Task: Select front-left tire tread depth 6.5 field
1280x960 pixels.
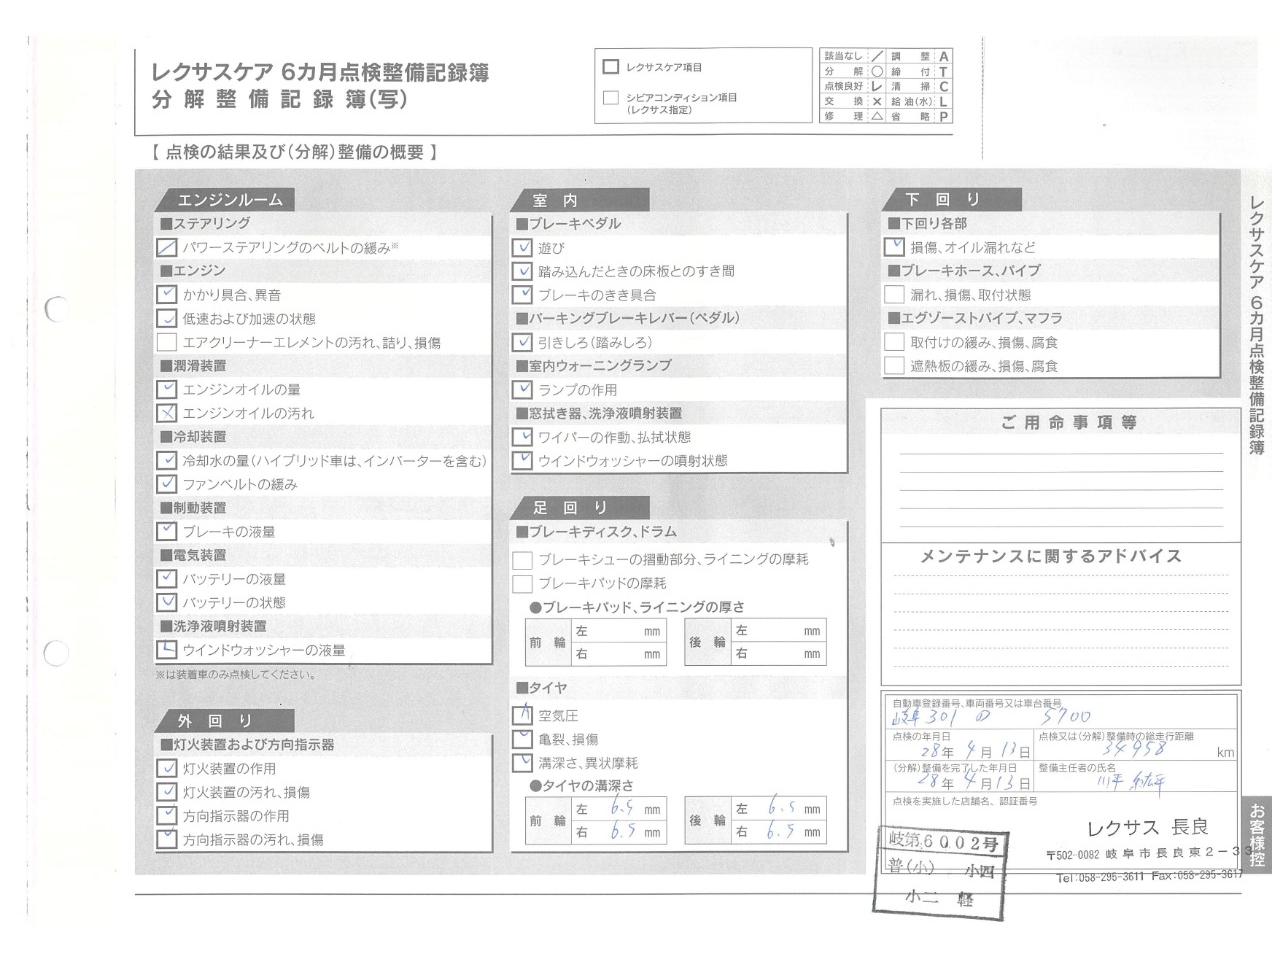Action: click(618, 809)
